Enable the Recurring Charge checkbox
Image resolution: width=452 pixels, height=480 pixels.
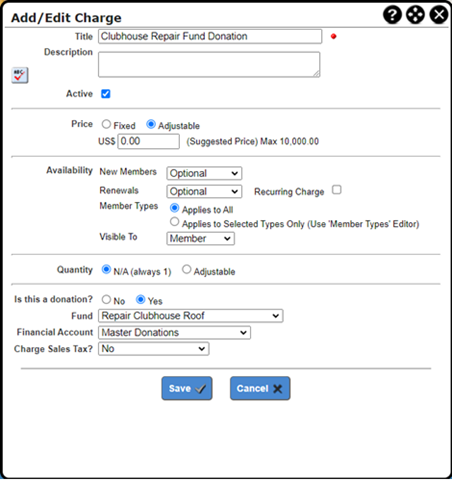(337, 190)
